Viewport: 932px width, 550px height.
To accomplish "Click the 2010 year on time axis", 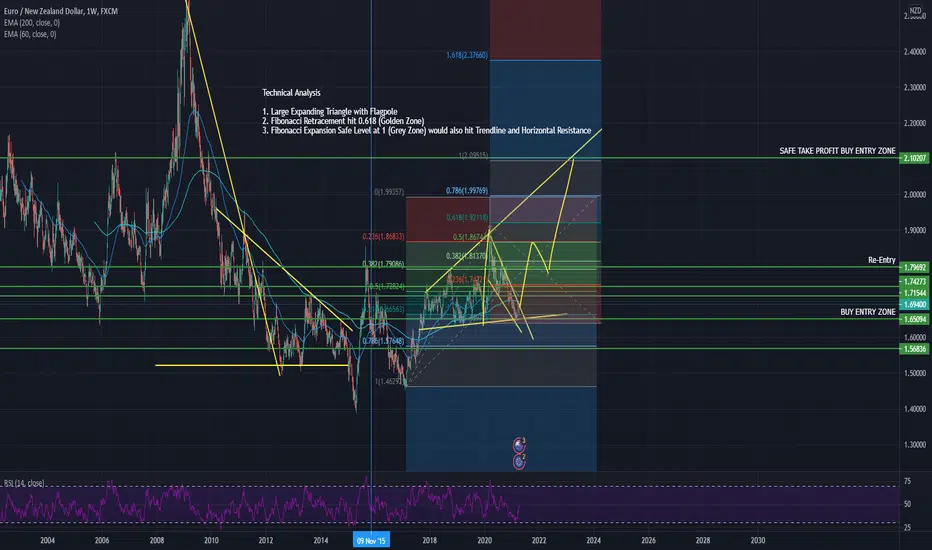I will [x=211, y=540].
